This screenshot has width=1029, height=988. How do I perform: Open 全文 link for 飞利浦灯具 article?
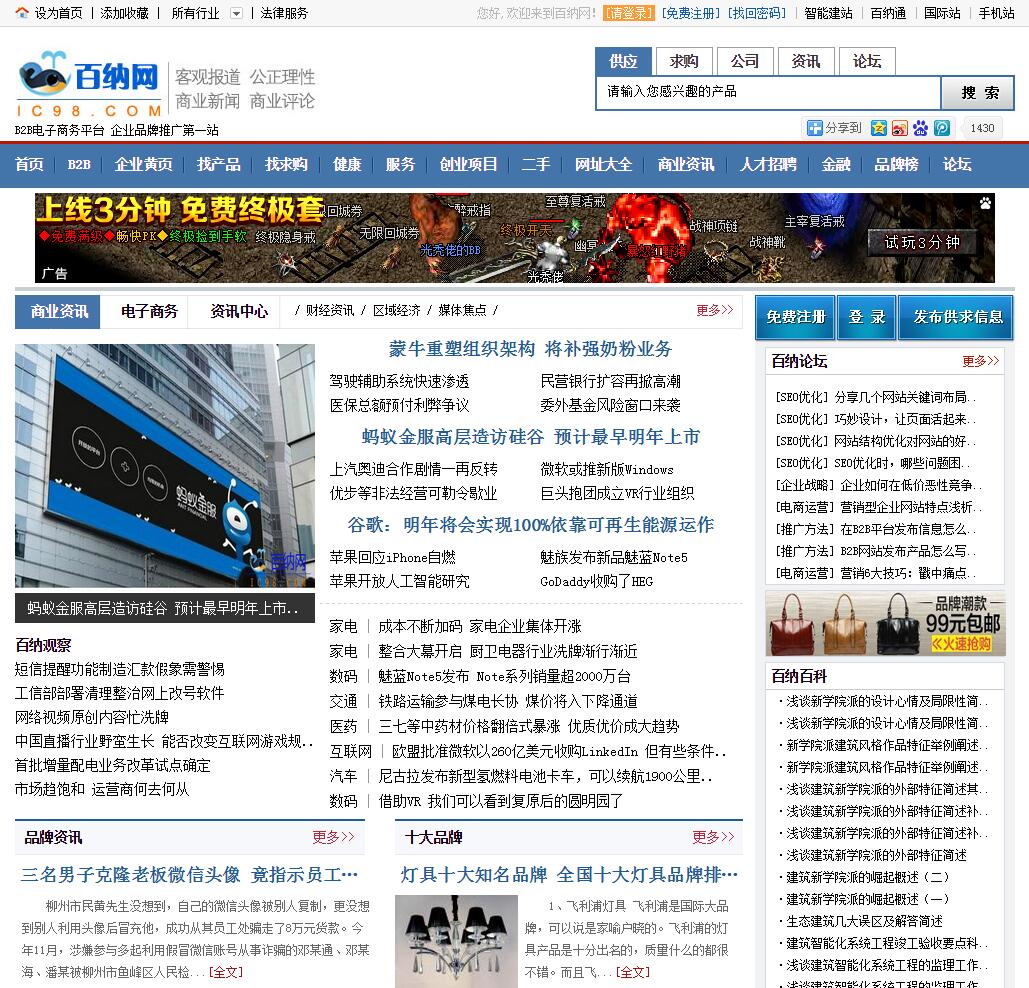[632, 972]
